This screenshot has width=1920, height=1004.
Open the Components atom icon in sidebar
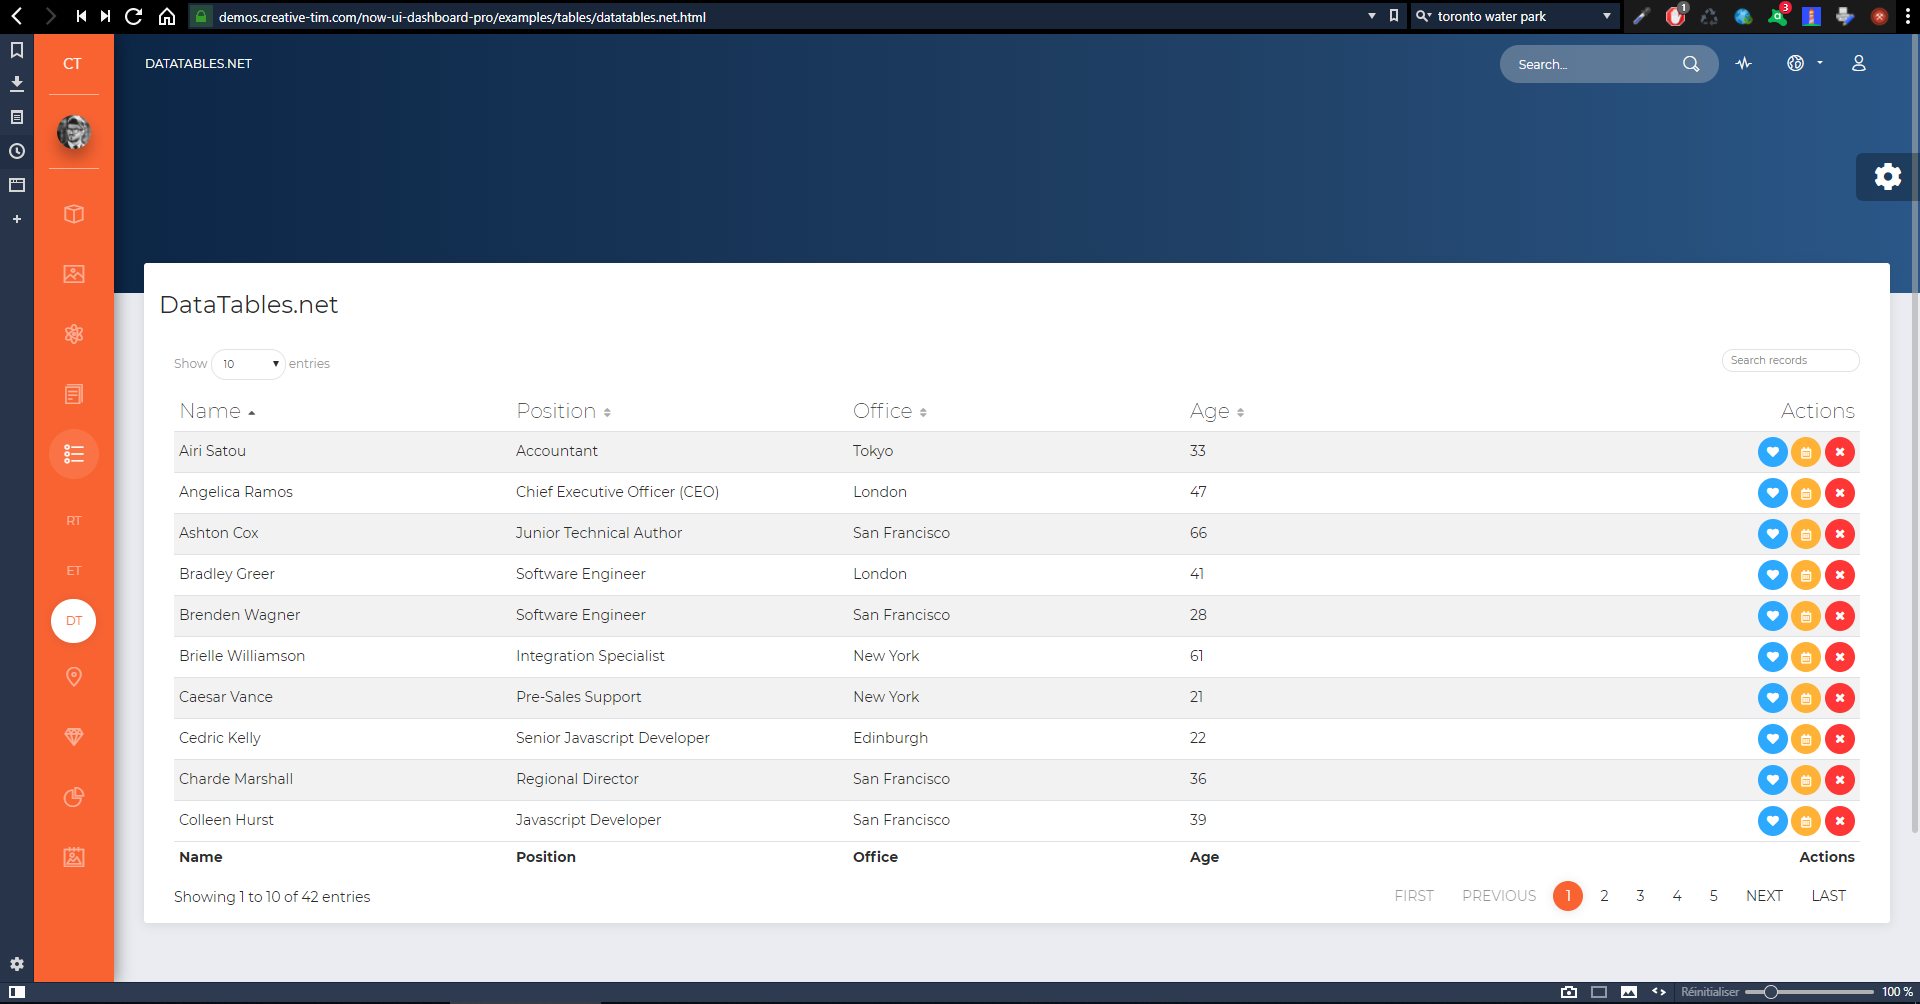[x=74, y=333]
